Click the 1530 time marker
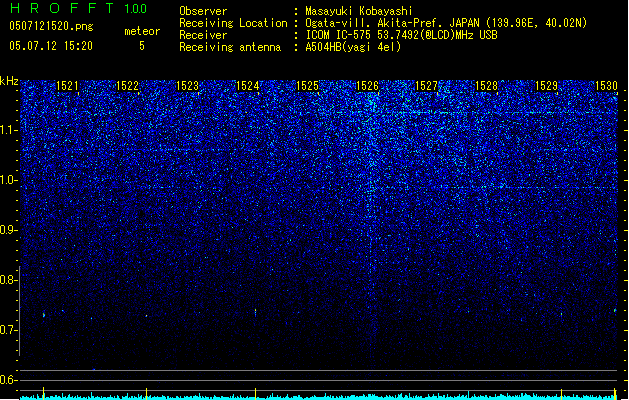The image size is (629, 400). pos(607,86)
